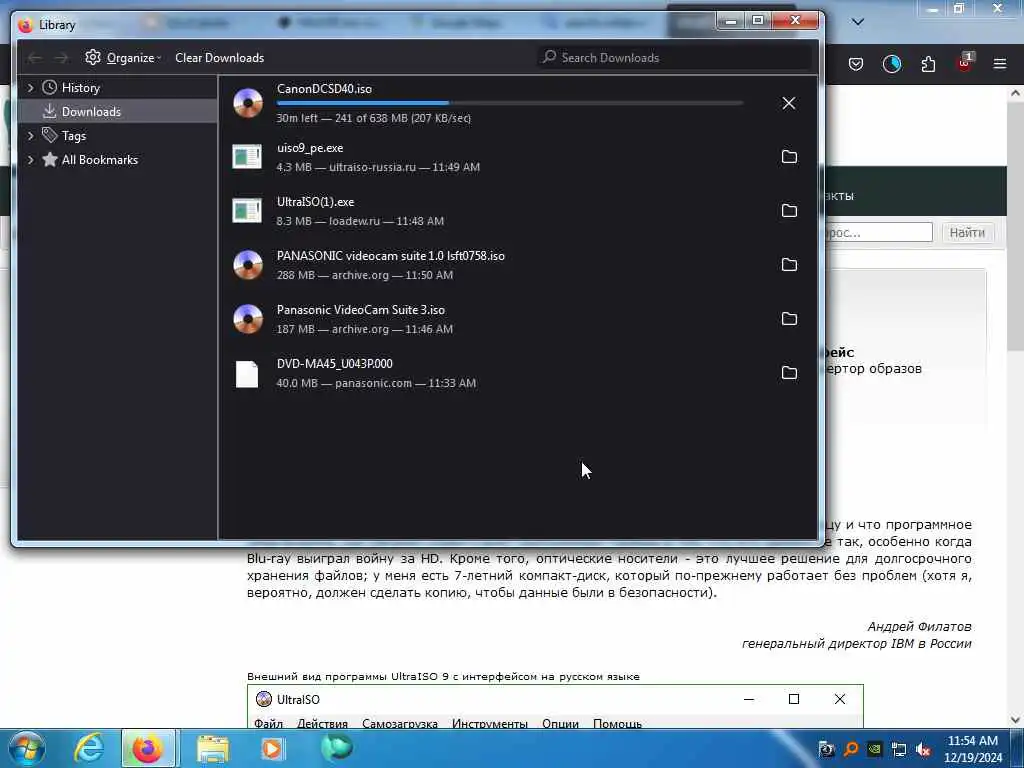Select Downloads in the sidebar
Viewport: 1024px width, 768px height.
pos(118,112)
